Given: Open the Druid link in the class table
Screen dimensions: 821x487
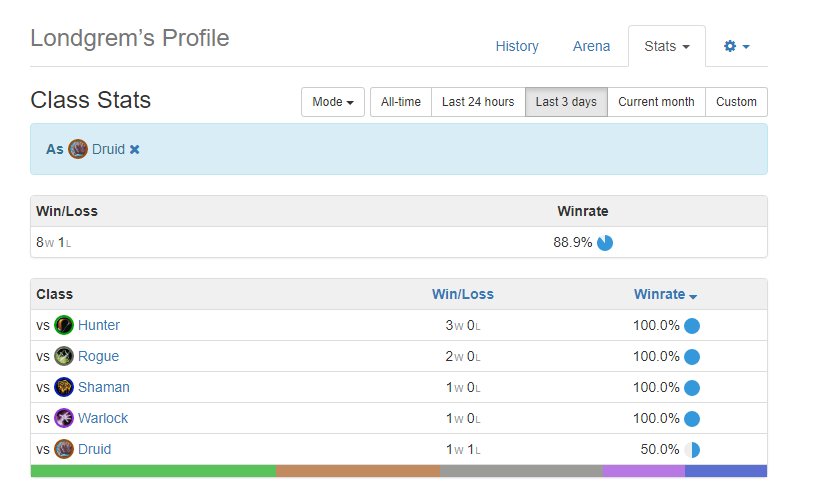Looking at the screenshot, I should 94,449.
